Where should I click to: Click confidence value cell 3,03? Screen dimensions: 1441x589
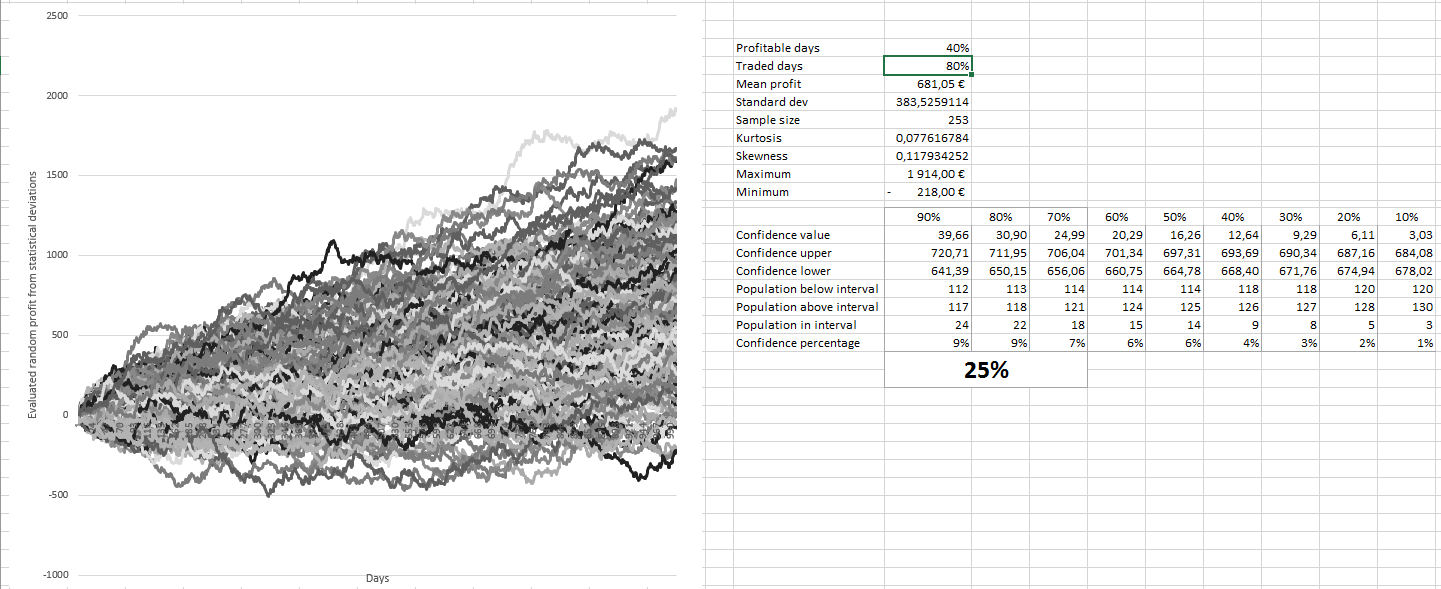(1408, 235)
